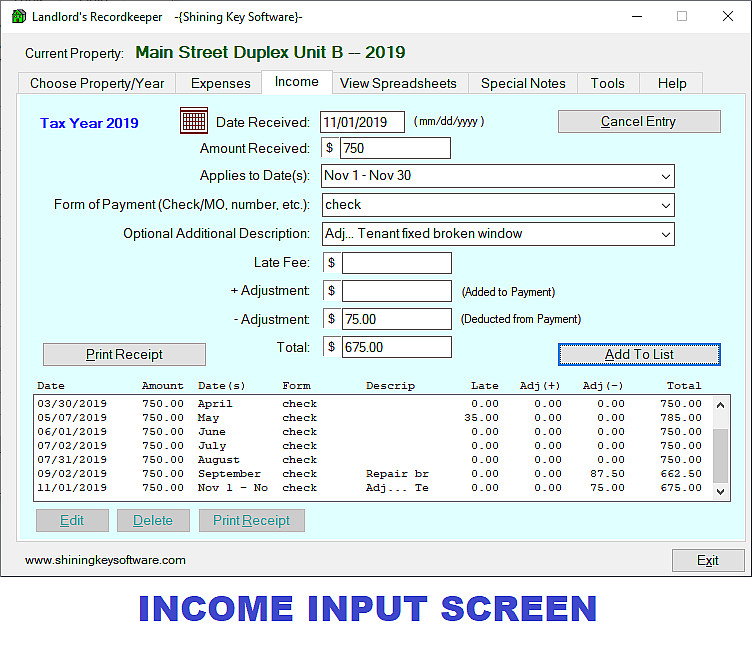The width and height of the screenshot is (753, 646).
Task: Click the Amount Received field
Action: [395, 148]
